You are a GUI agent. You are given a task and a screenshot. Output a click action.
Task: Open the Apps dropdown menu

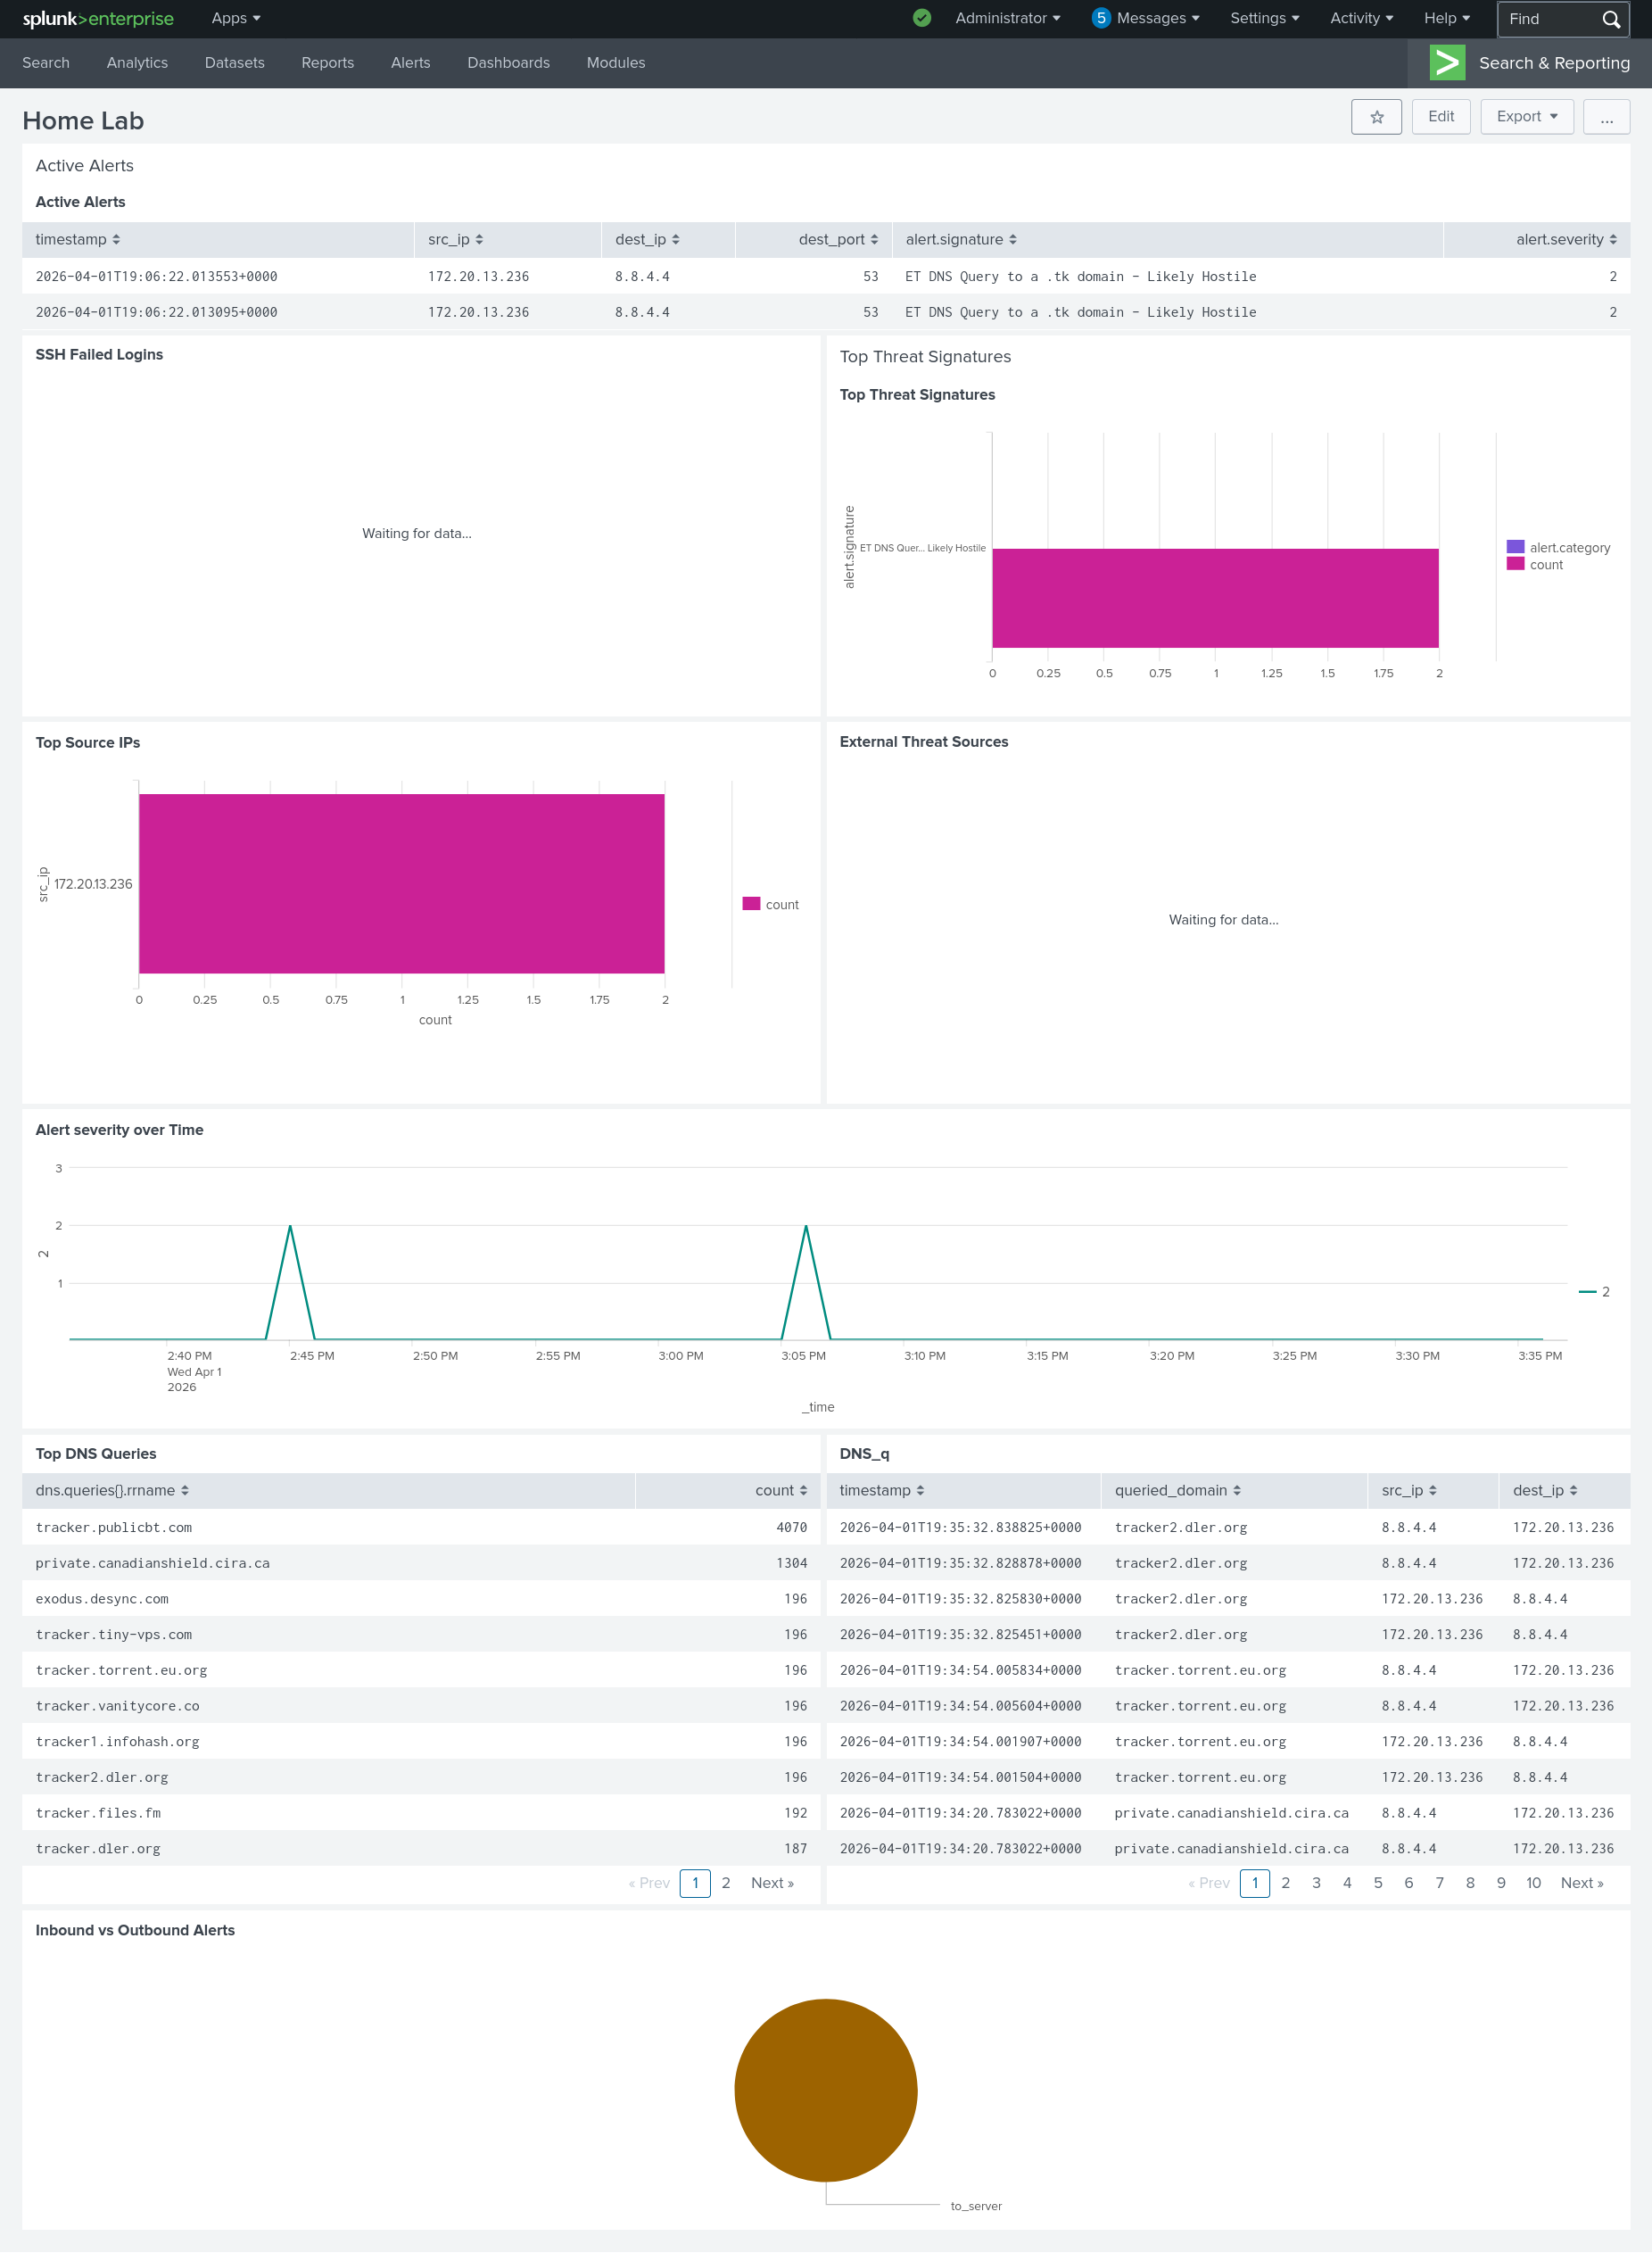tap(236, 18)
